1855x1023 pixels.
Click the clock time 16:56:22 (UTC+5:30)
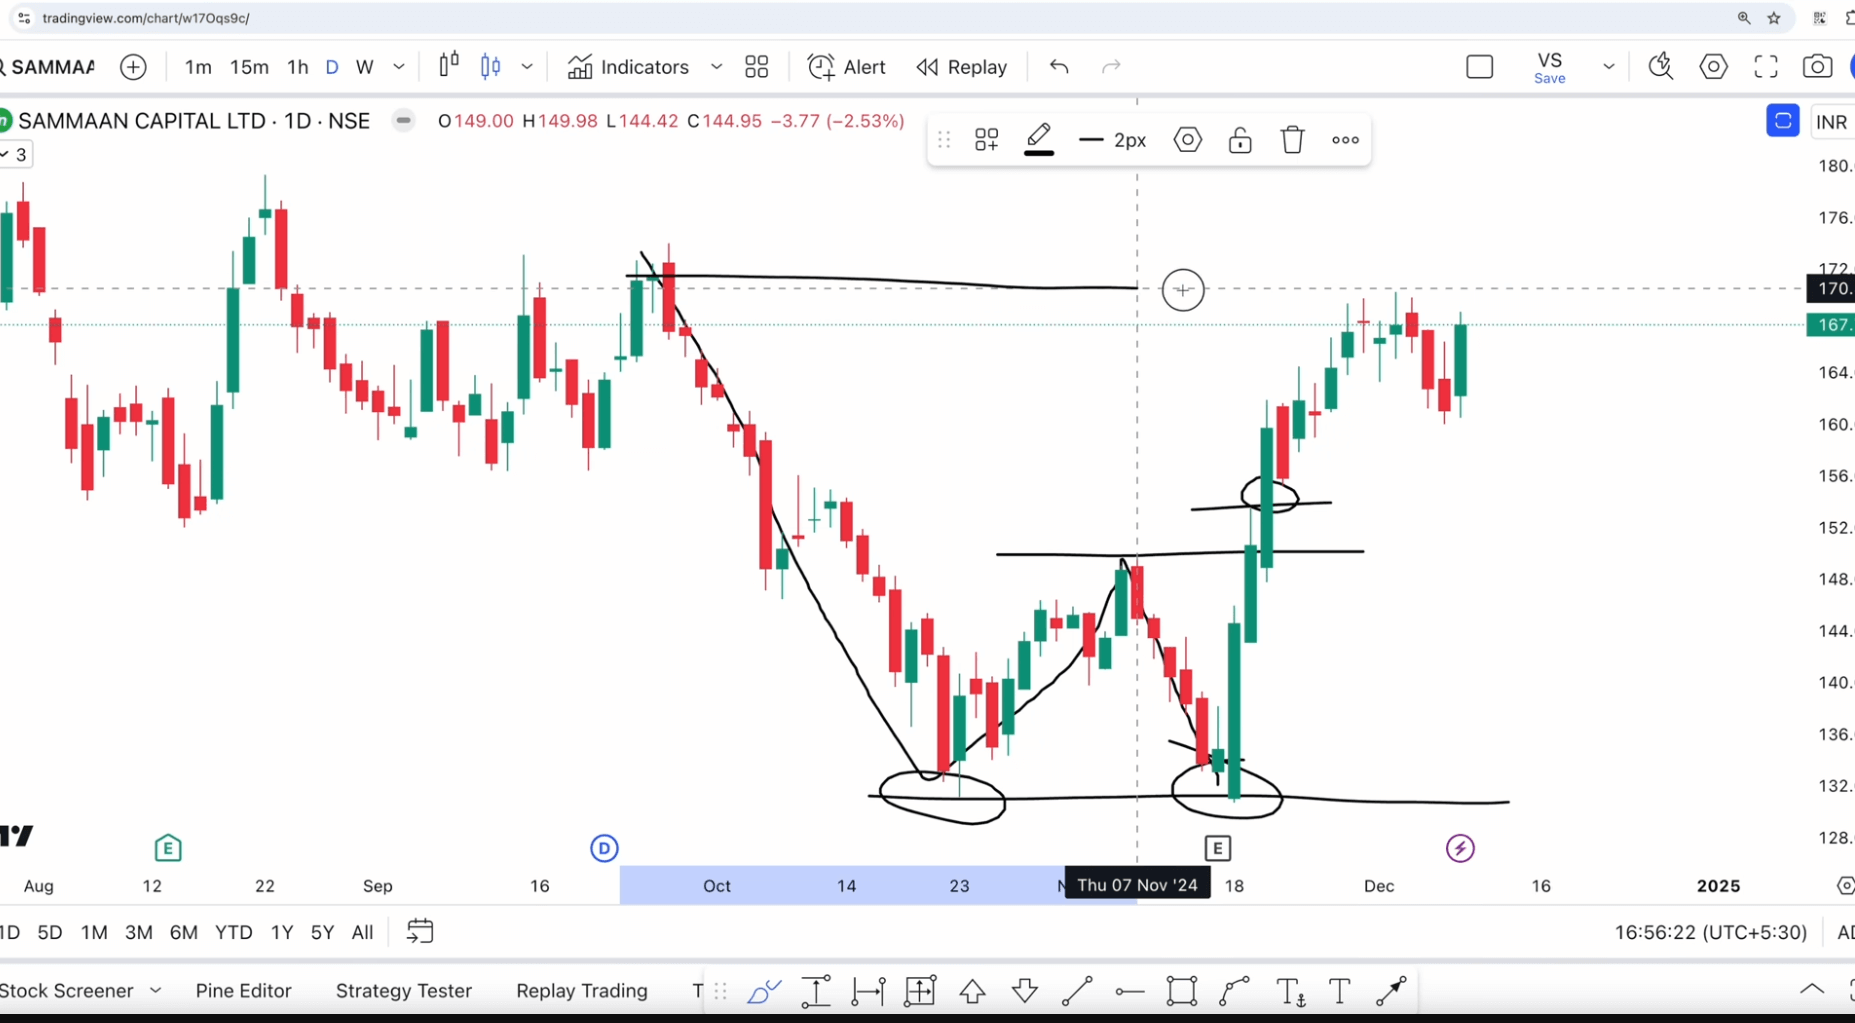coord(1711,932)
